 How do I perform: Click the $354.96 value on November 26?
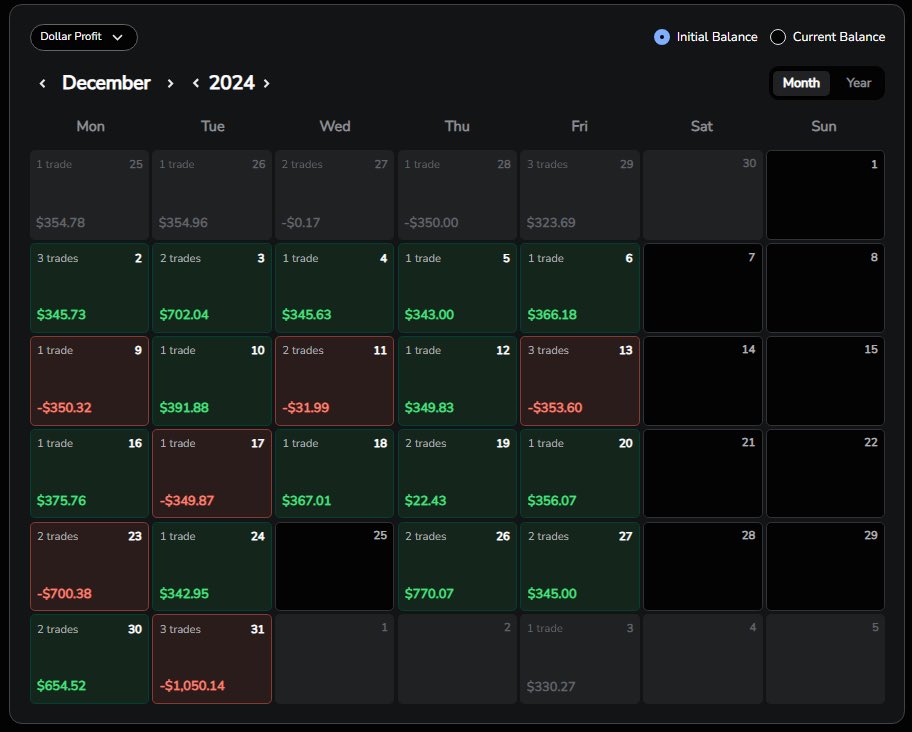click(x=183, y=223)
